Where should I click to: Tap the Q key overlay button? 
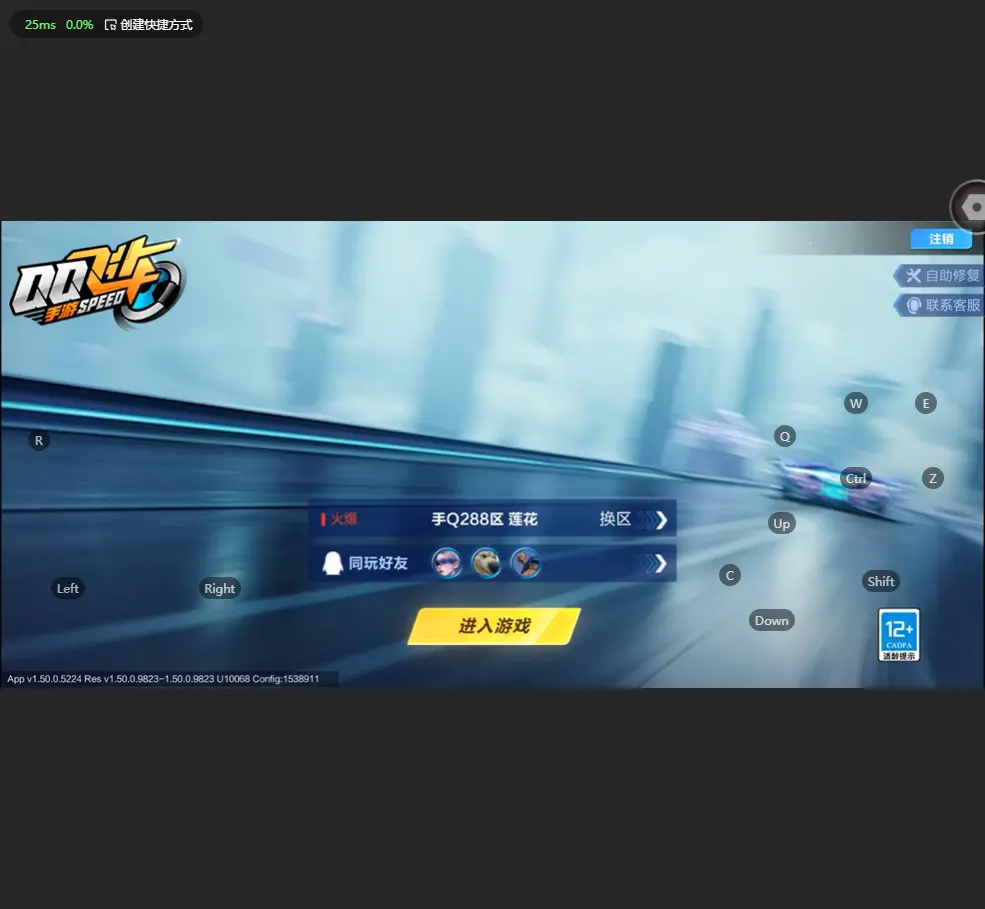coord(785,436)
